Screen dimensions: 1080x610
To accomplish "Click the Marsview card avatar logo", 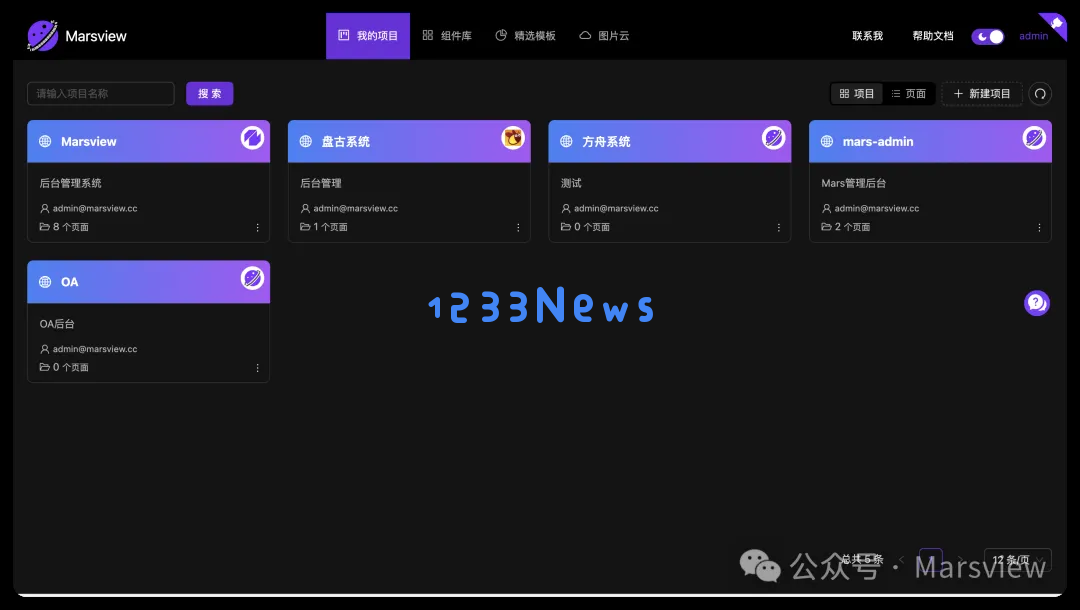I will [x=252, y=138].
